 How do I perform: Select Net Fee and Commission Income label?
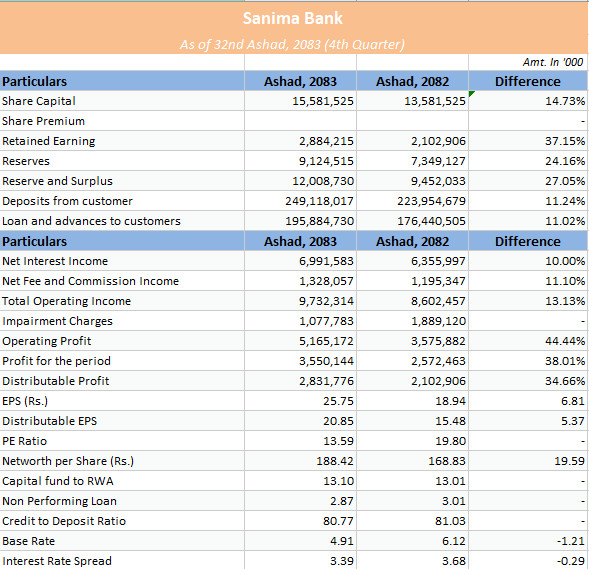point(91,281)
